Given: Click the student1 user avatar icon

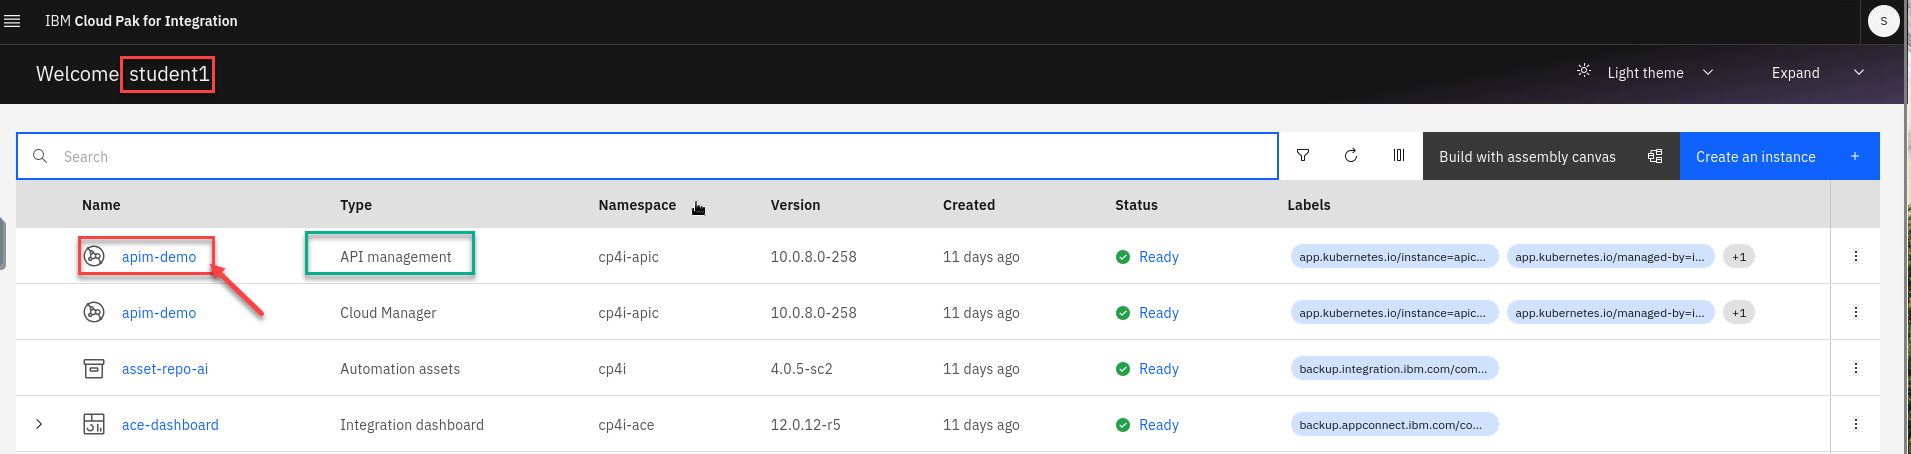Looking at the screenshot, I should click(x=1883, y=21).
